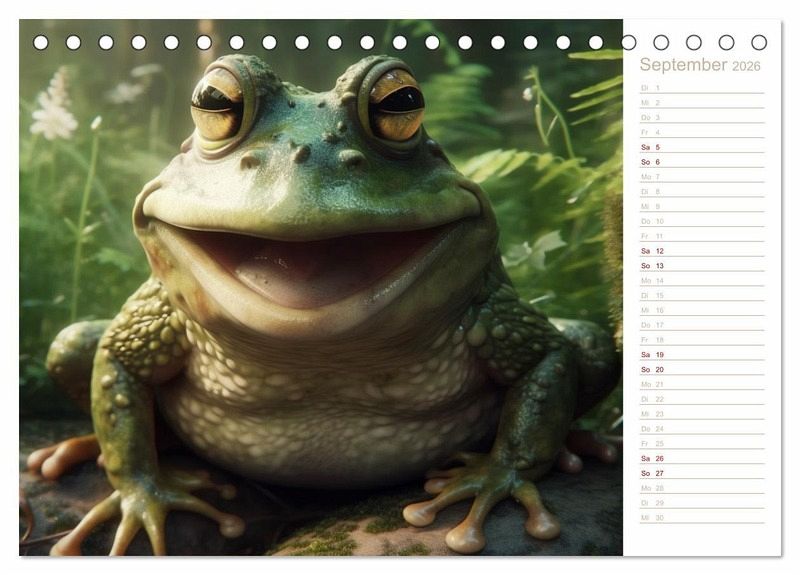The width and height of the screenshot is (800, 575).
Task: Select the Di 22 date row
Action: [702, 398]
